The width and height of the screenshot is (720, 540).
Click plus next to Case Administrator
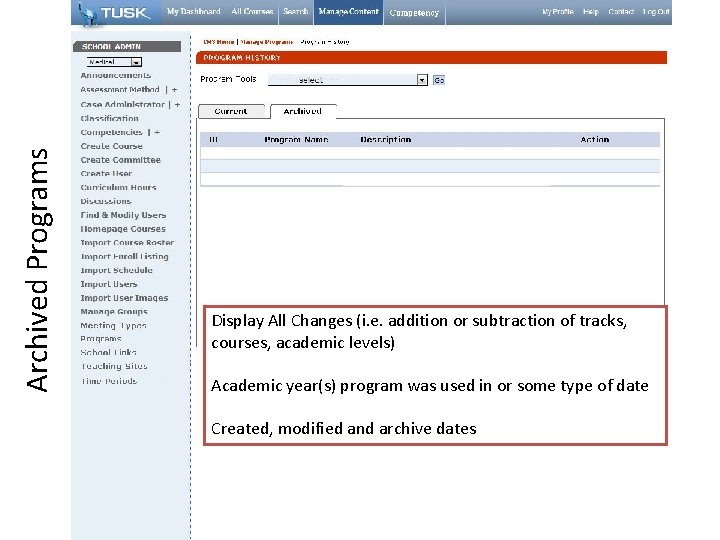coord(177,105)
